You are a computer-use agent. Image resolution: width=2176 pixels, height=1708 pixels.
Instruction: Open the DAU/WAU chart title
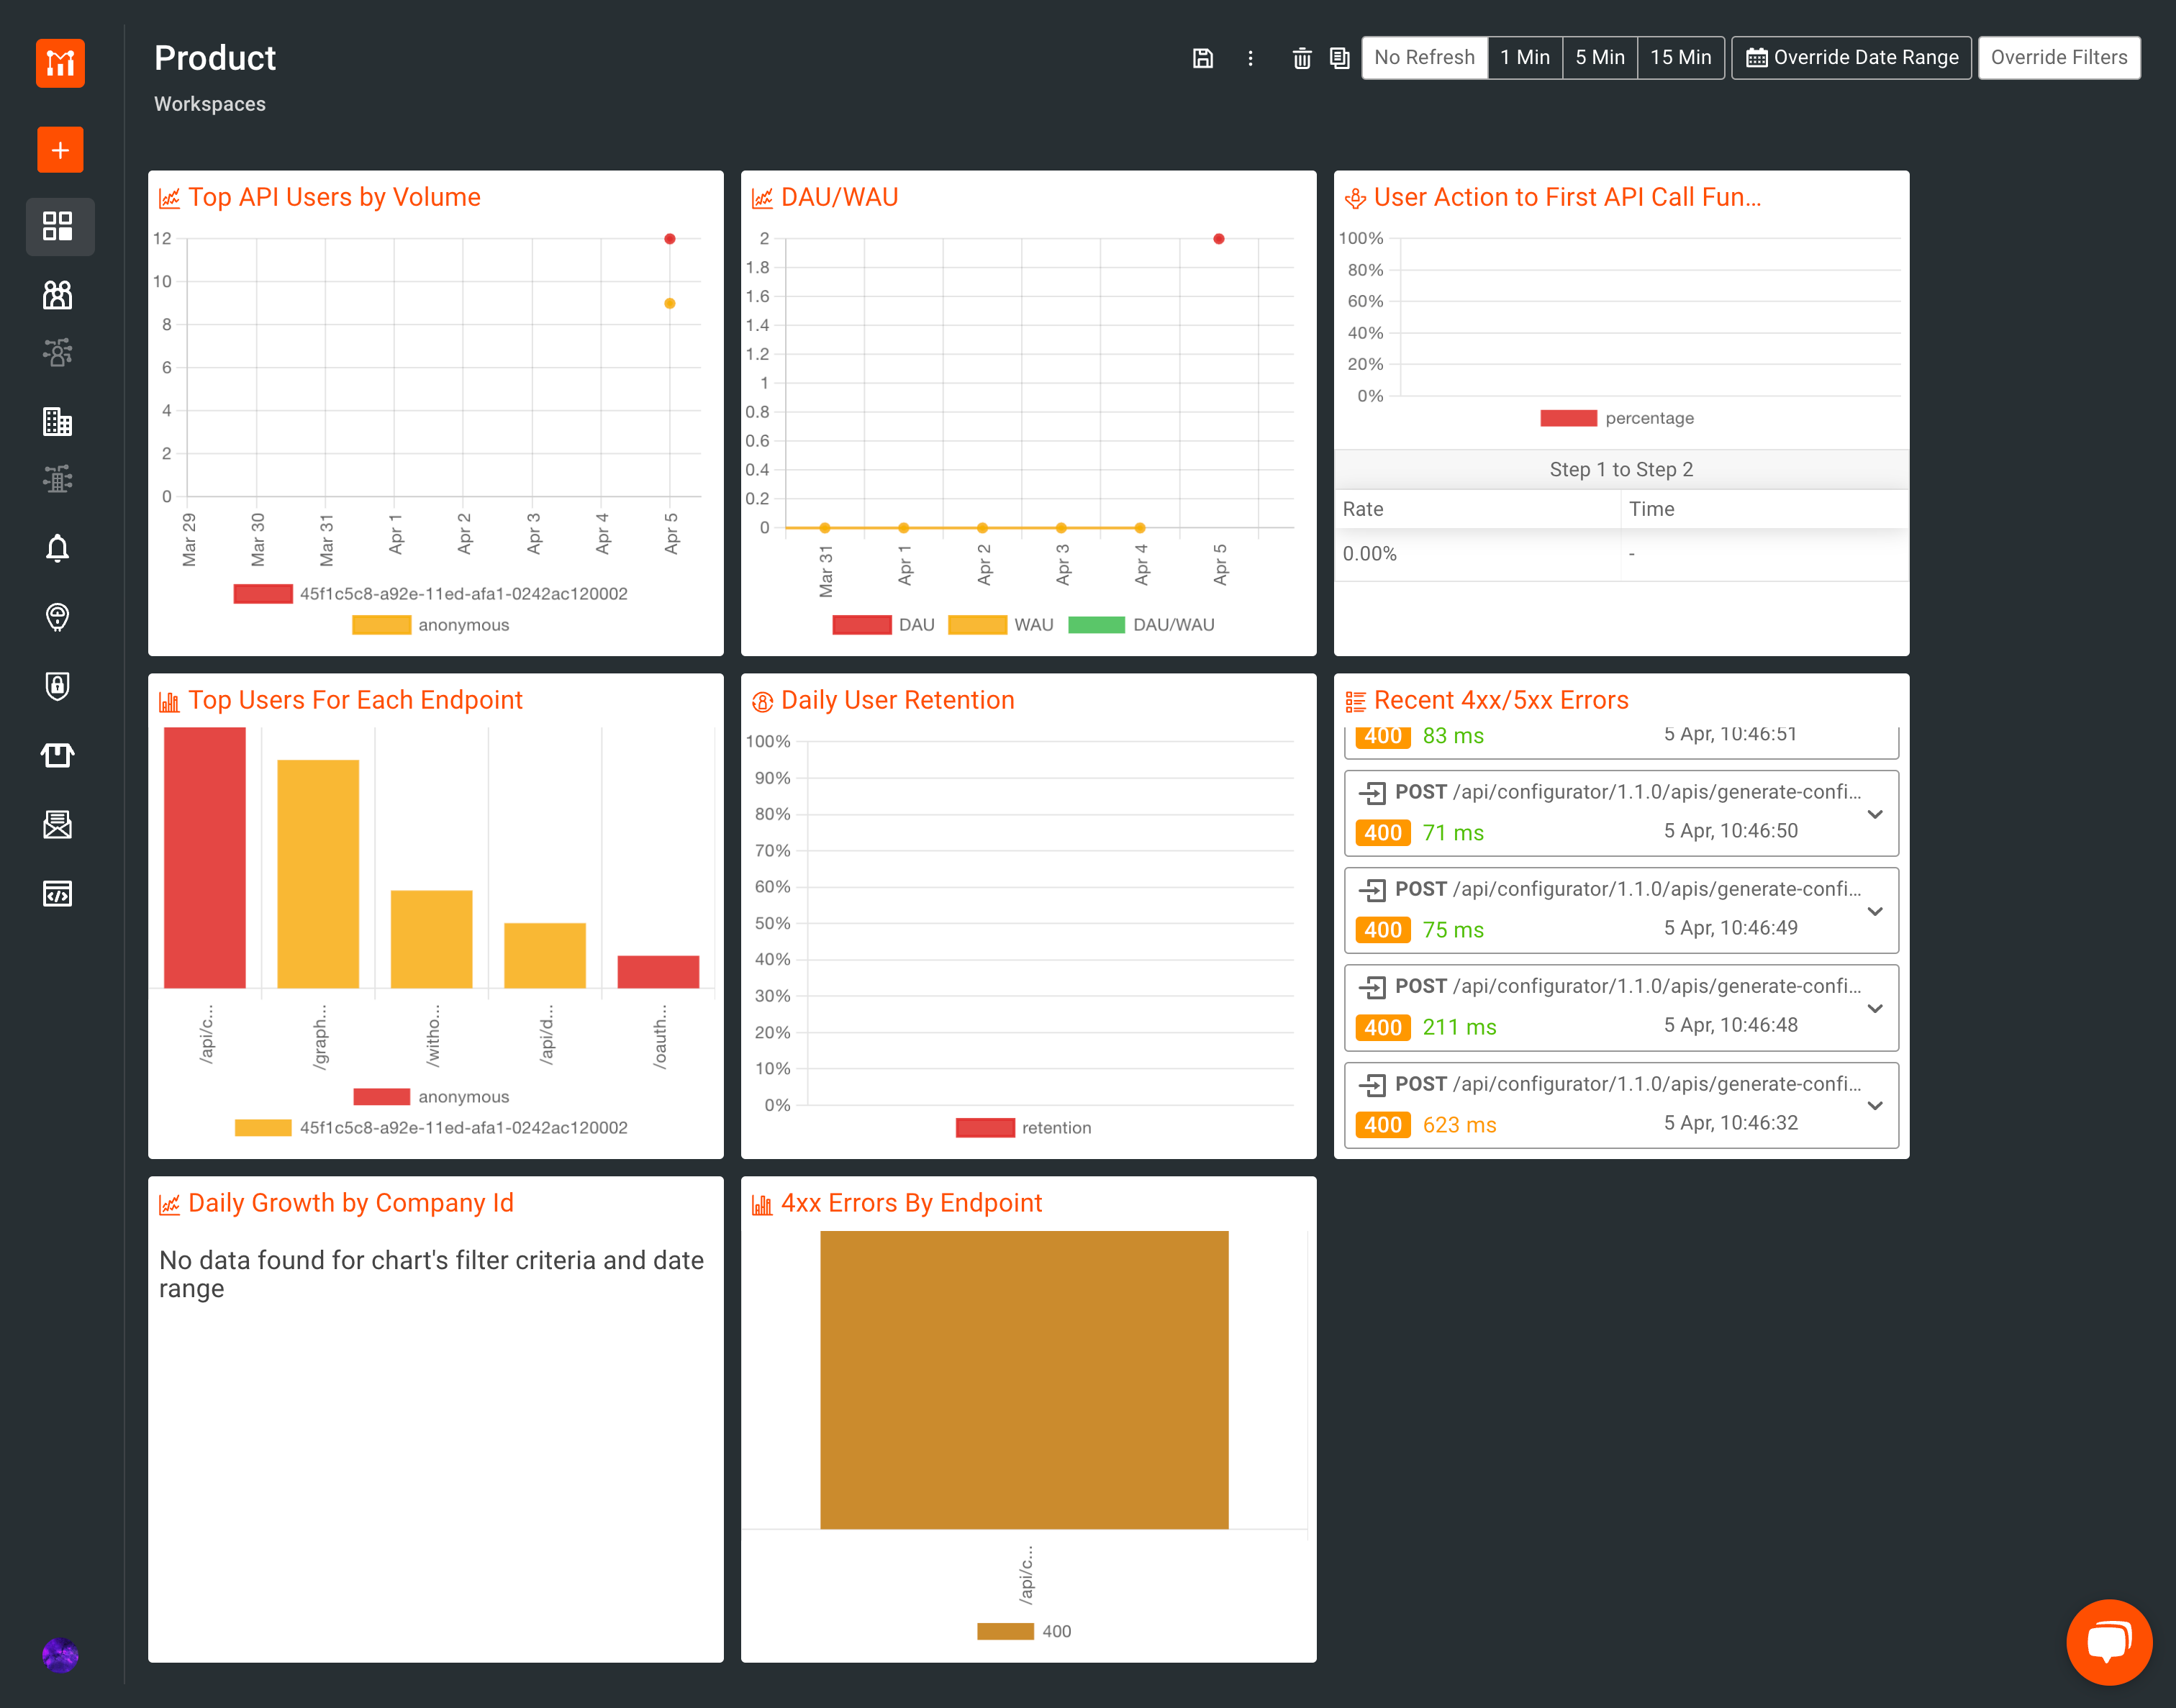click(x=839, y=197)
